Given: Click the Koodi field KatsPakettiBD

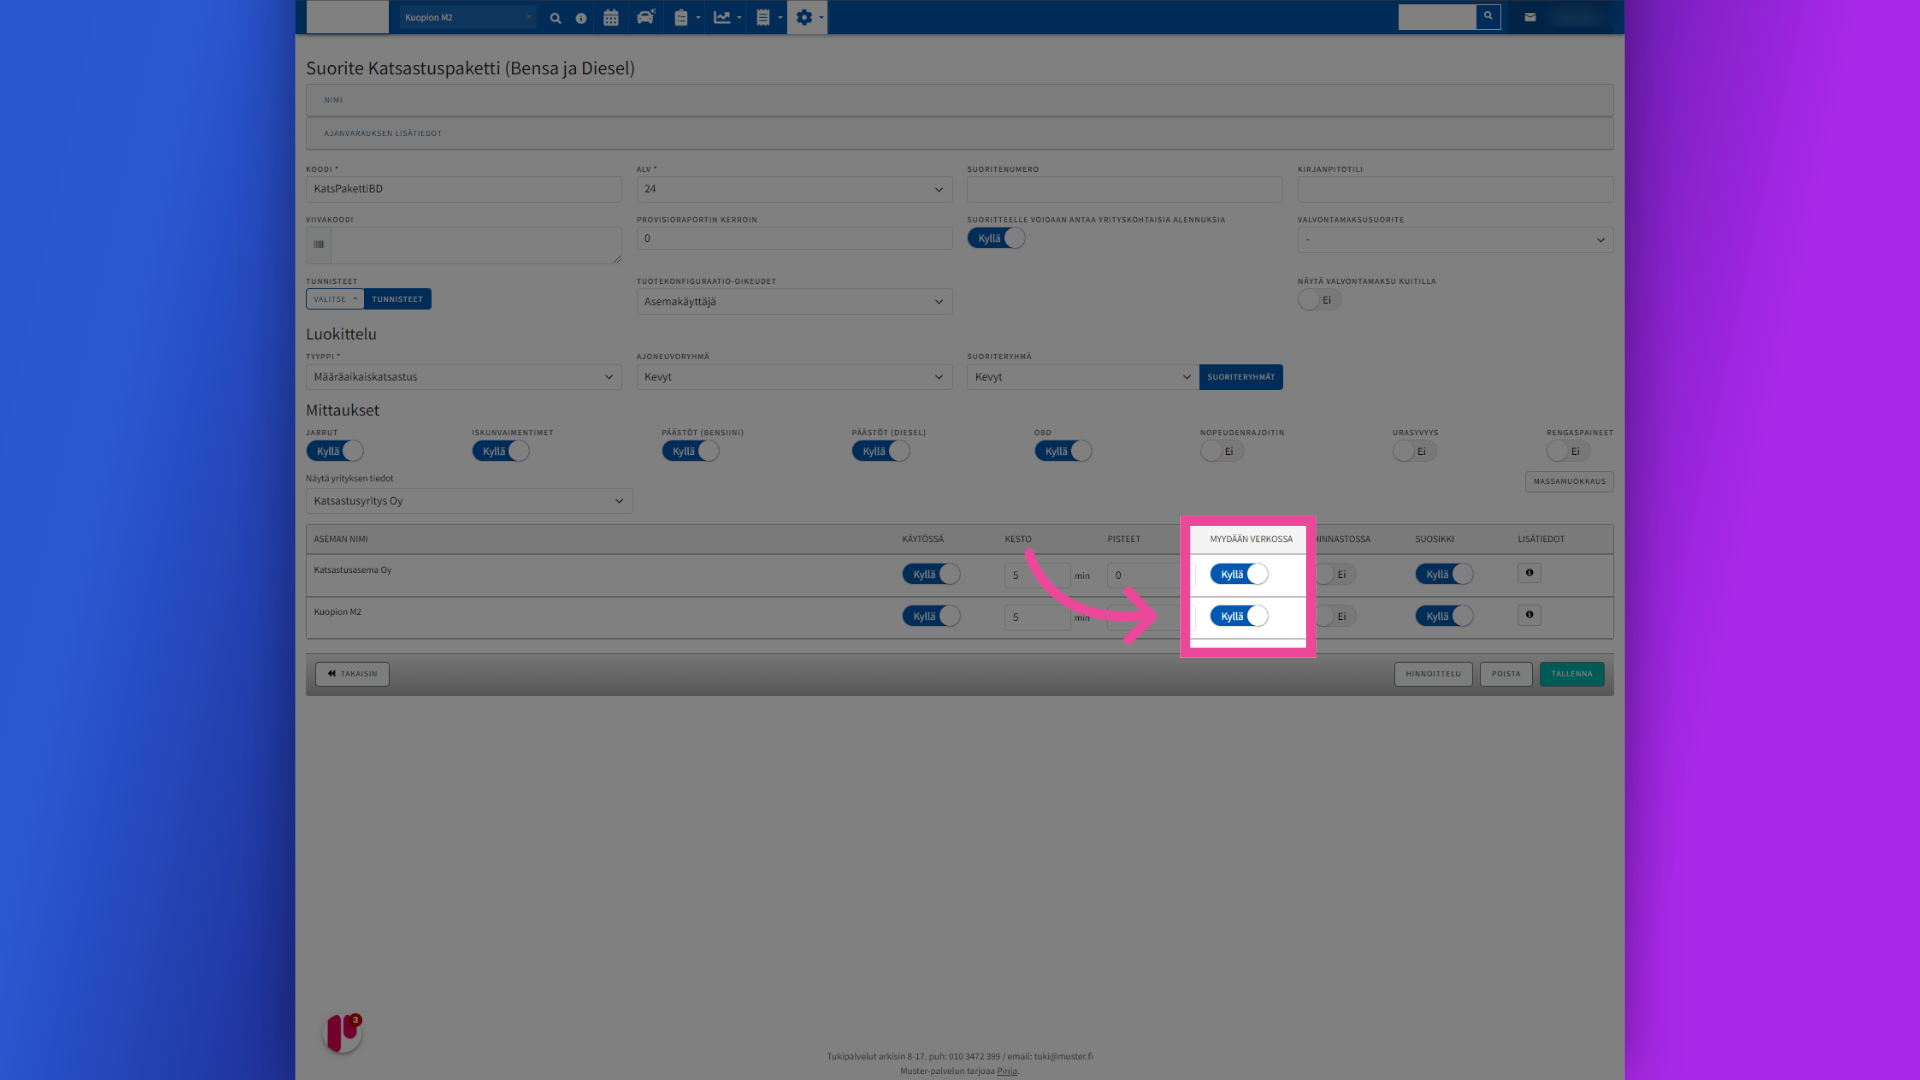Looking at the screenshot, I should [464, 189].
